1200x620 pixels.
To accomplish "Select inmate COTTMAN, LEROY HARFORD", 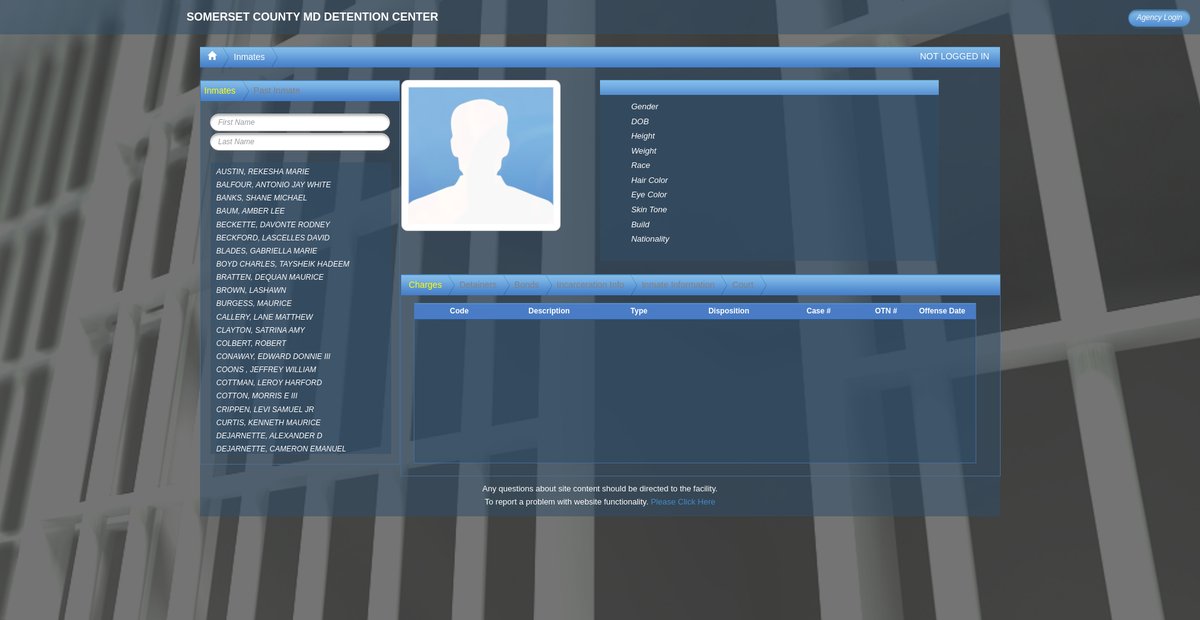I will (269, 383).
